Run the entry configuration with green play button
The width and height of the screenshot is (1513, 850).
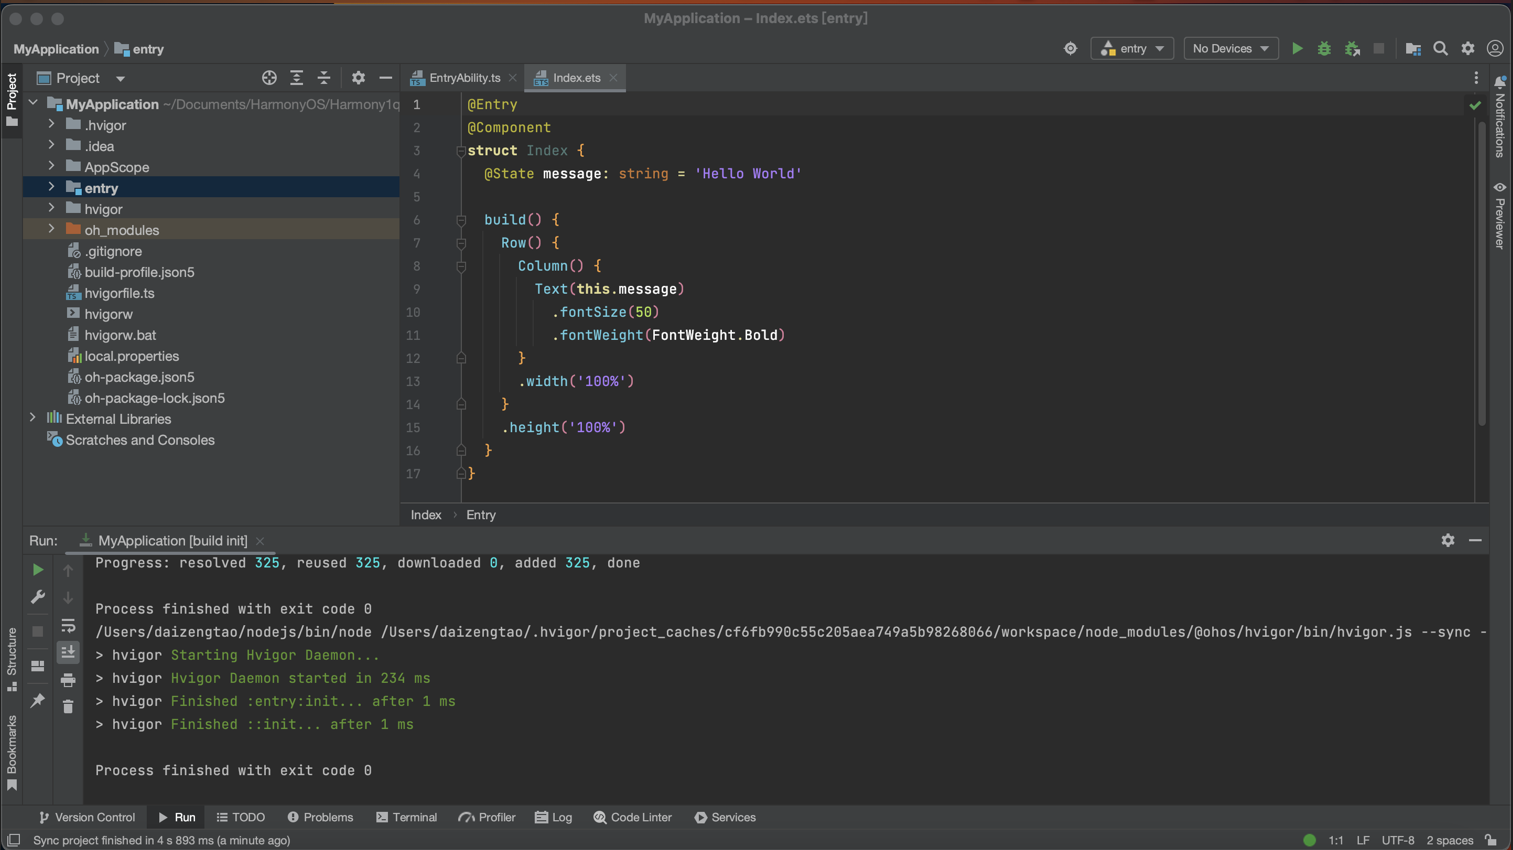[x=1297, y=48]
